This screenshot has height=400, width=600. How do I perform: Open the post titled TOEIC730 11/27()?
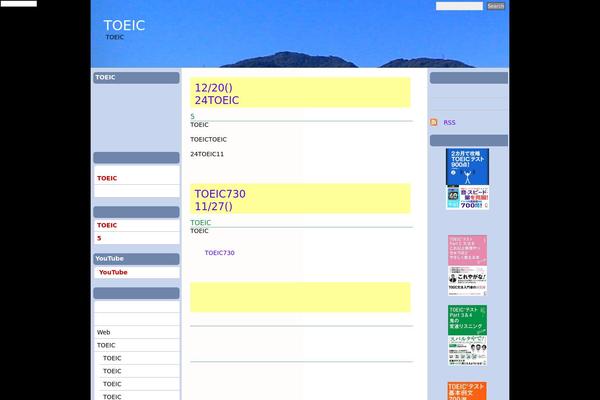(x=220, y=200)
